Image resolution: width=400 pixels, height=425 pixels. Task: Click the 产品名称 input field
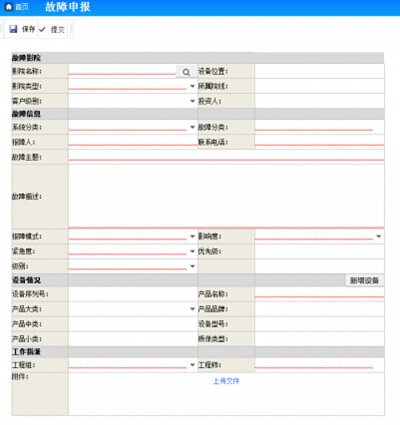tap(319, 294)
